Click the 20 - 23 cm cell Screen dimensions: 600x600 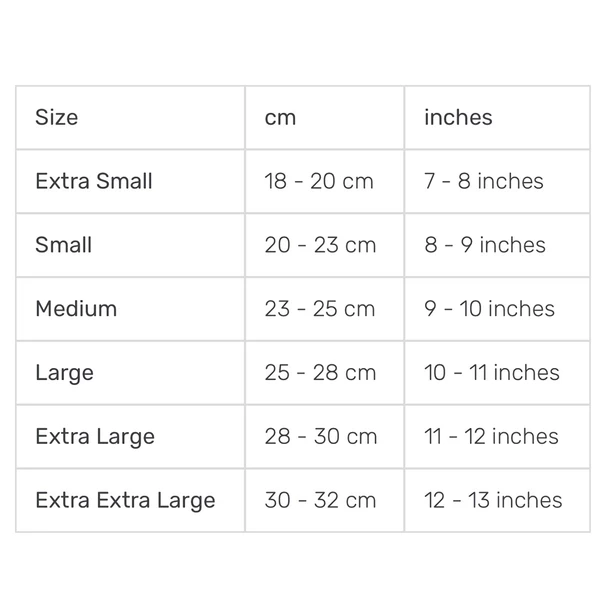[320, 245]
